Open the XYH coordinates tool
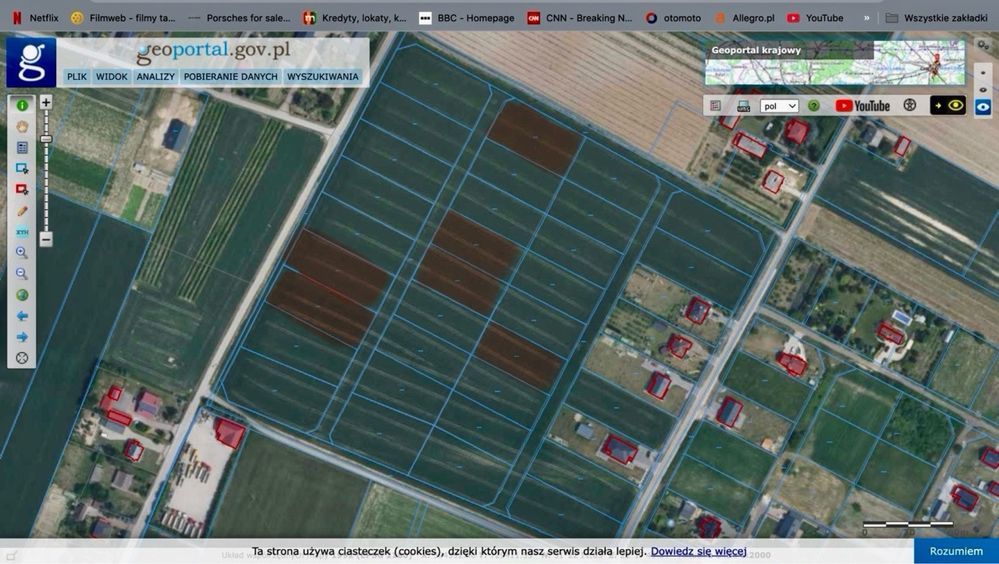The width and height of the screenshot is (999, 564). click(x=22, y=232)
